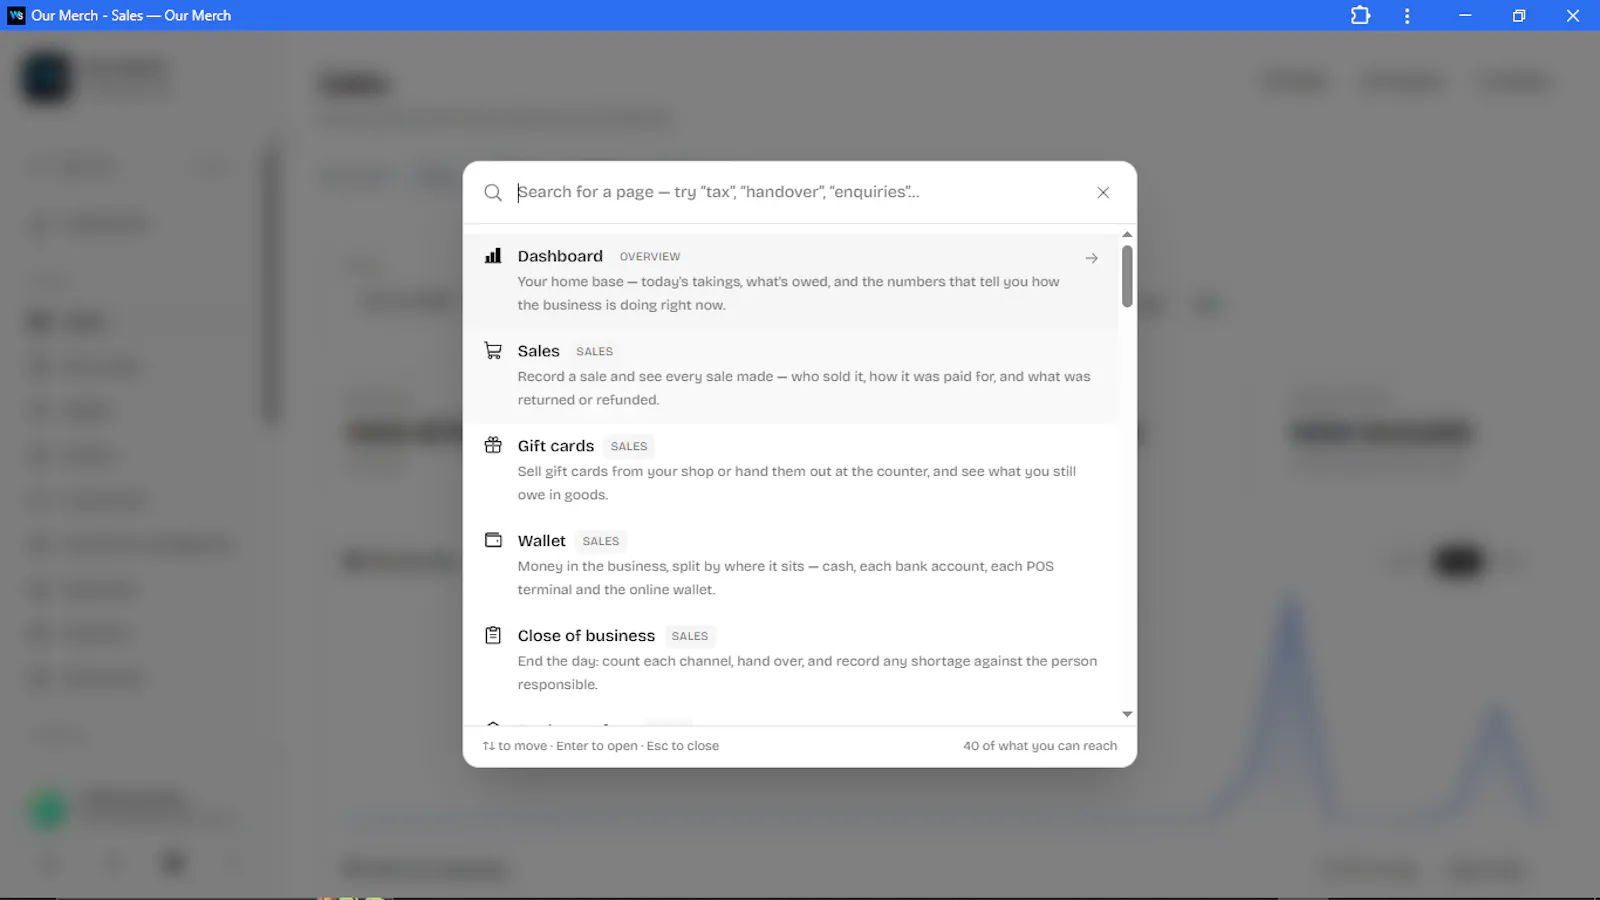Click the SALES tag beside Wallet
The image size is (1600, 900).
[x=601, y=541]
